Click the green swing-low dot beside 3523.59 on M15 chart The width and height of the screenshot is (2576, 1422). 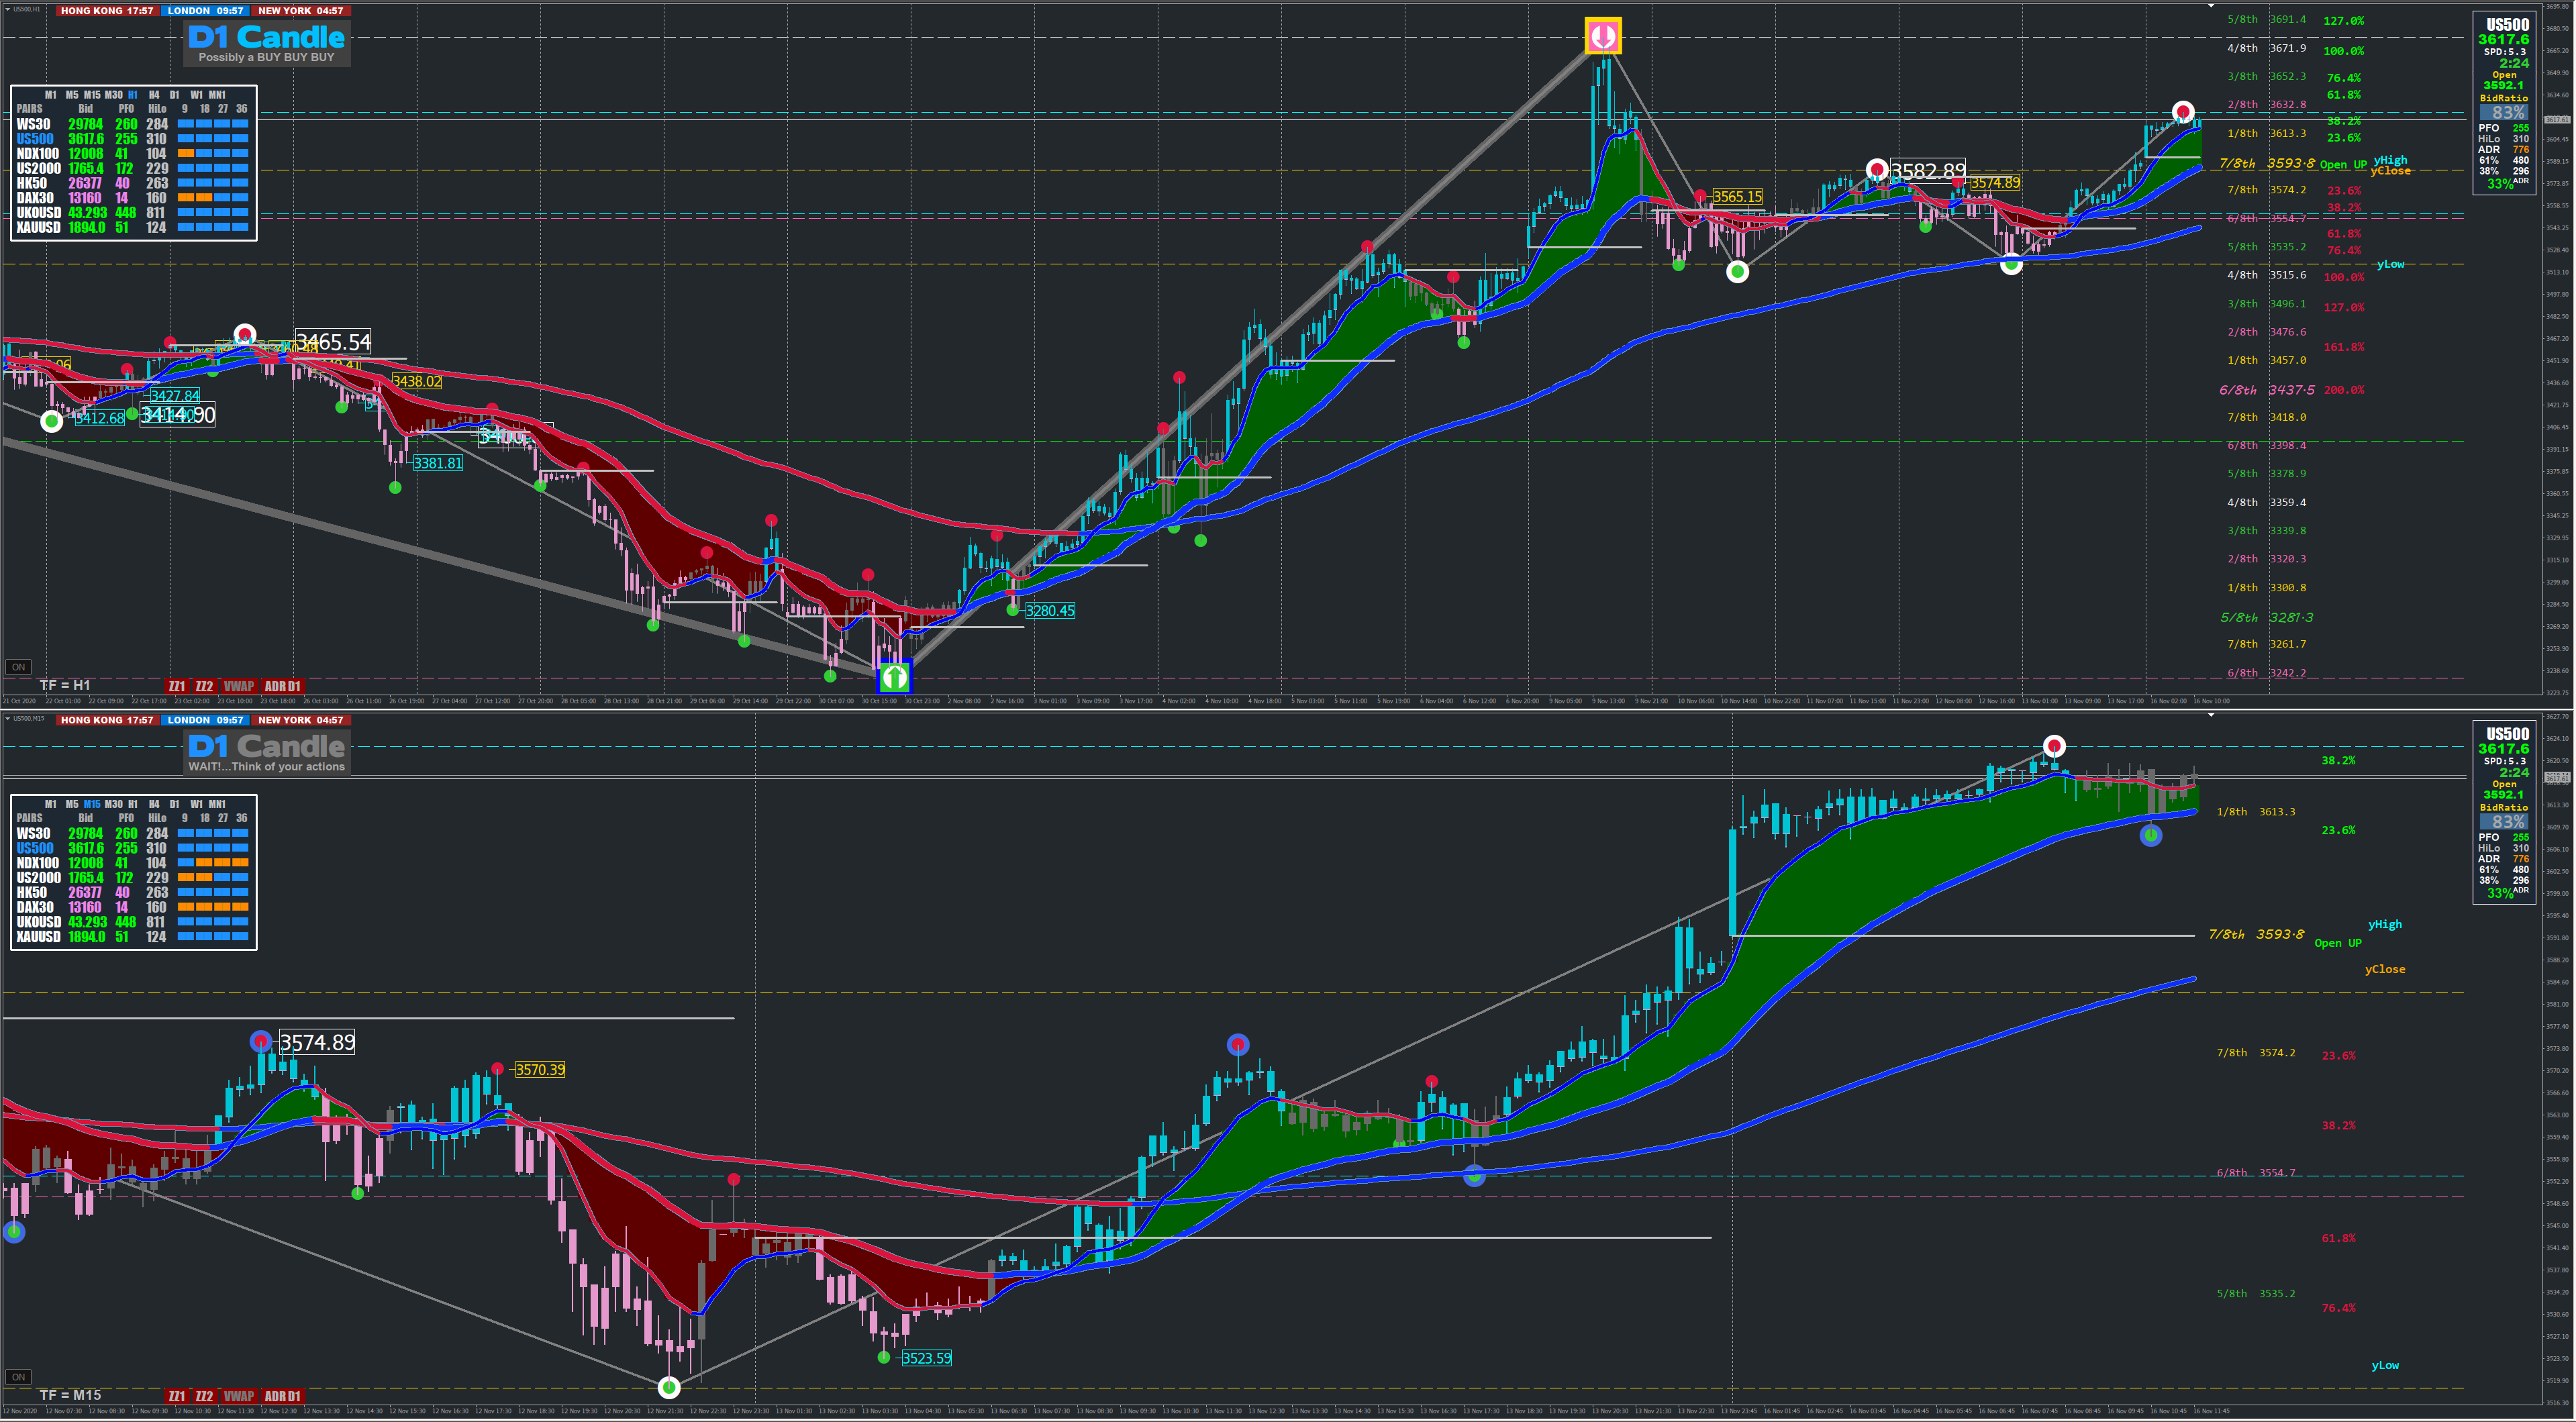[x=883, y=1357]
